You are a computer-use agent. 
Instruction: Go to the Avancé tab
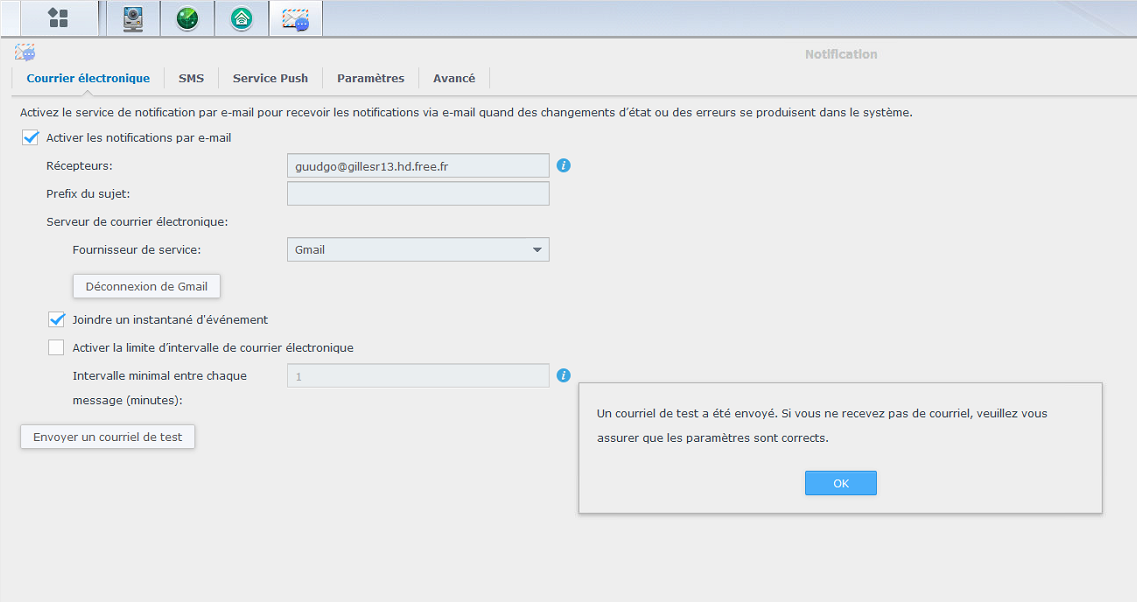(x=454, y=78)
